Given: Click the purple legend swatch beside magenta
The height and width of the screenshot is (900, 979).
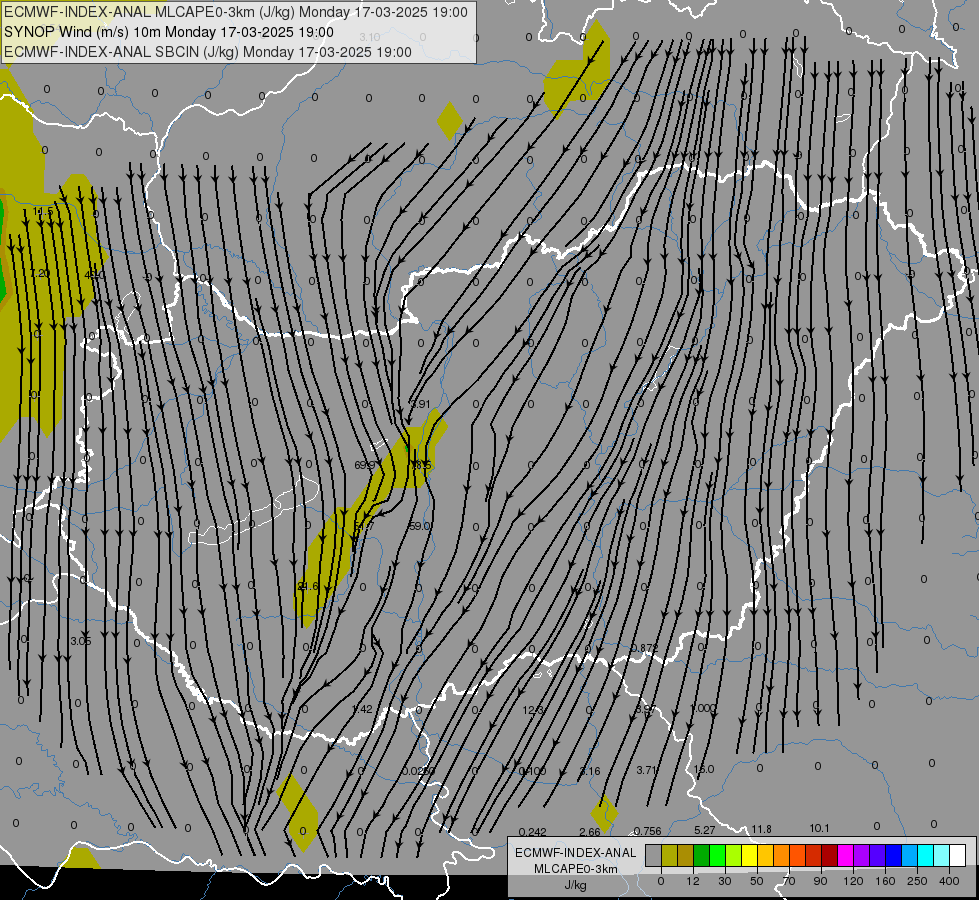Looking at the screenshot, I should click(862, 855).
